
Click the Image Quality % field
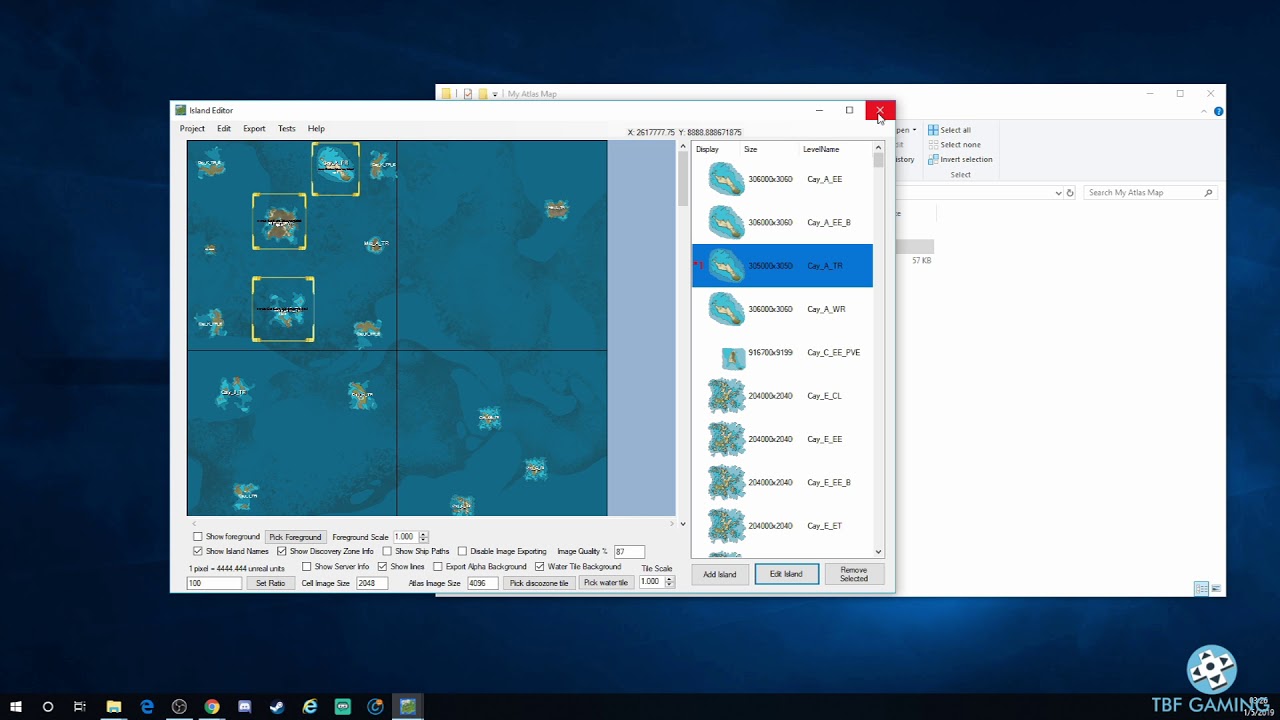point(629,551)
